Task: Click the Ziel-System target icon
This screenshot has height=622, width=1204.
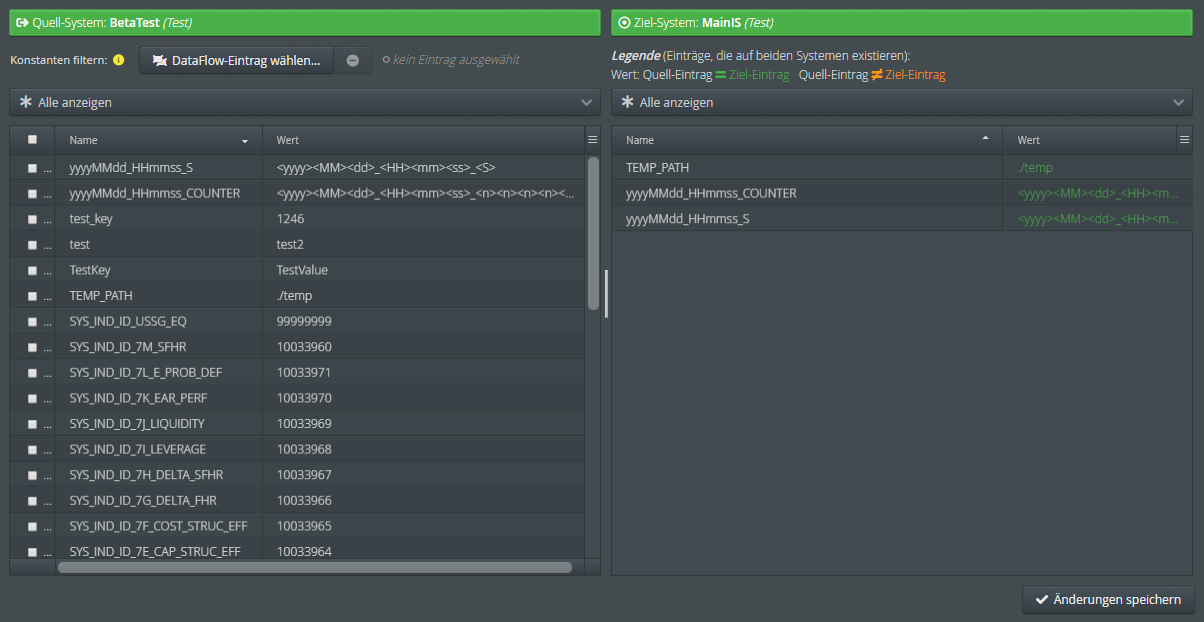Action: click(x=625, y=22)
